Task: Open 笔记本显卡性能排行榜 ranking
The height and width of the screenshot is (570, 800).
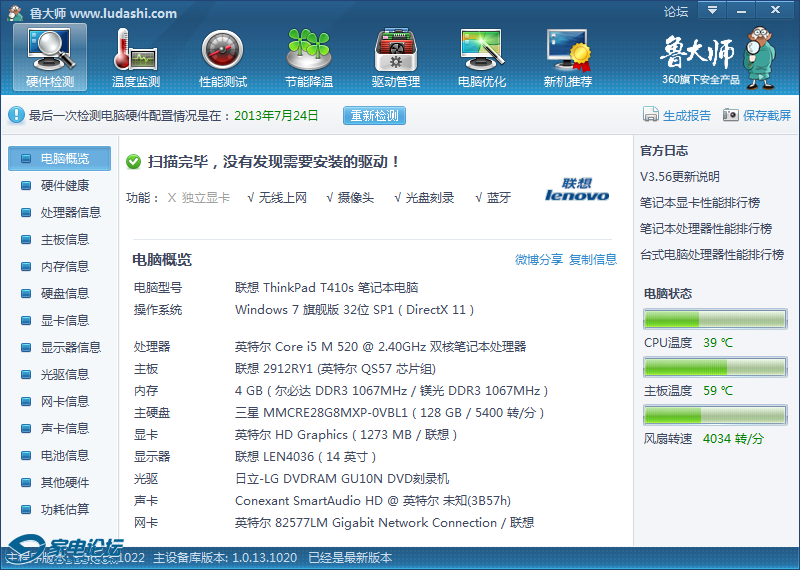Action: tap(700, 203)
